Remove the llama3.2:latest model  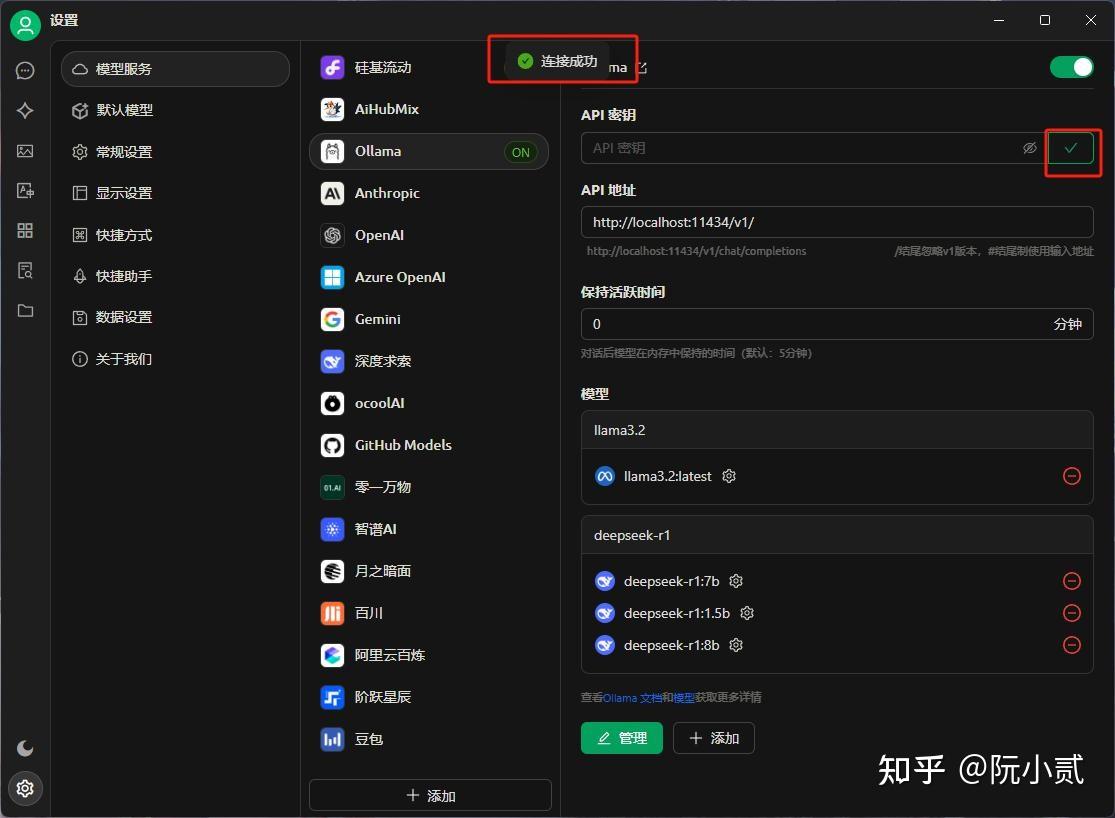coord(1072,476)
